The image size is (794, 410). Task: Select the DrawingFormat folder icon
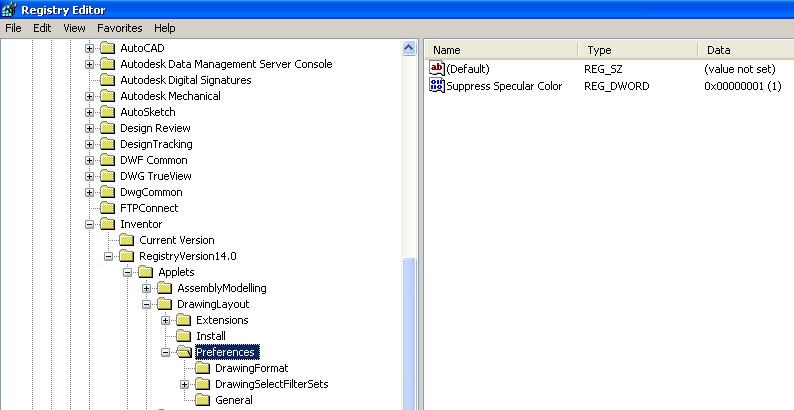203,368
